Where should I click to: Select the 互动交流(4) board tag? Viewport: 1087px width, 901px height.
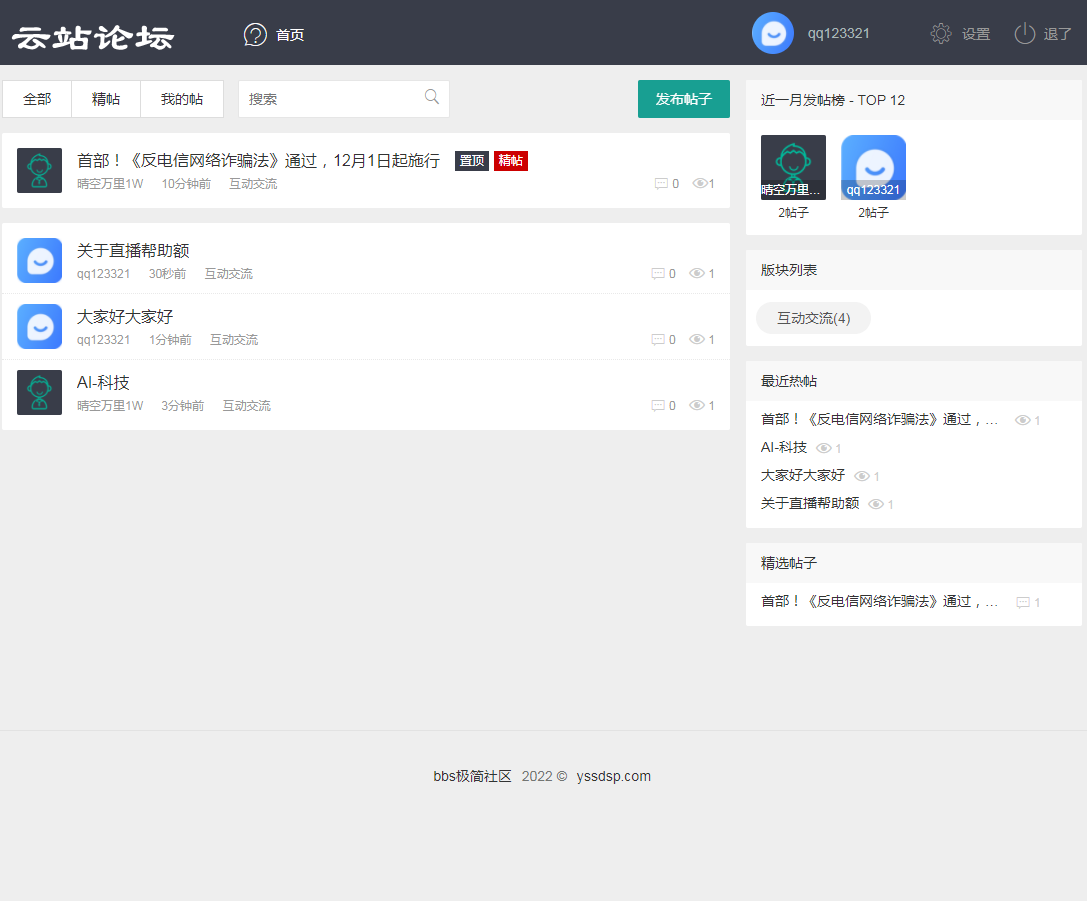click(x=813, y=318)
